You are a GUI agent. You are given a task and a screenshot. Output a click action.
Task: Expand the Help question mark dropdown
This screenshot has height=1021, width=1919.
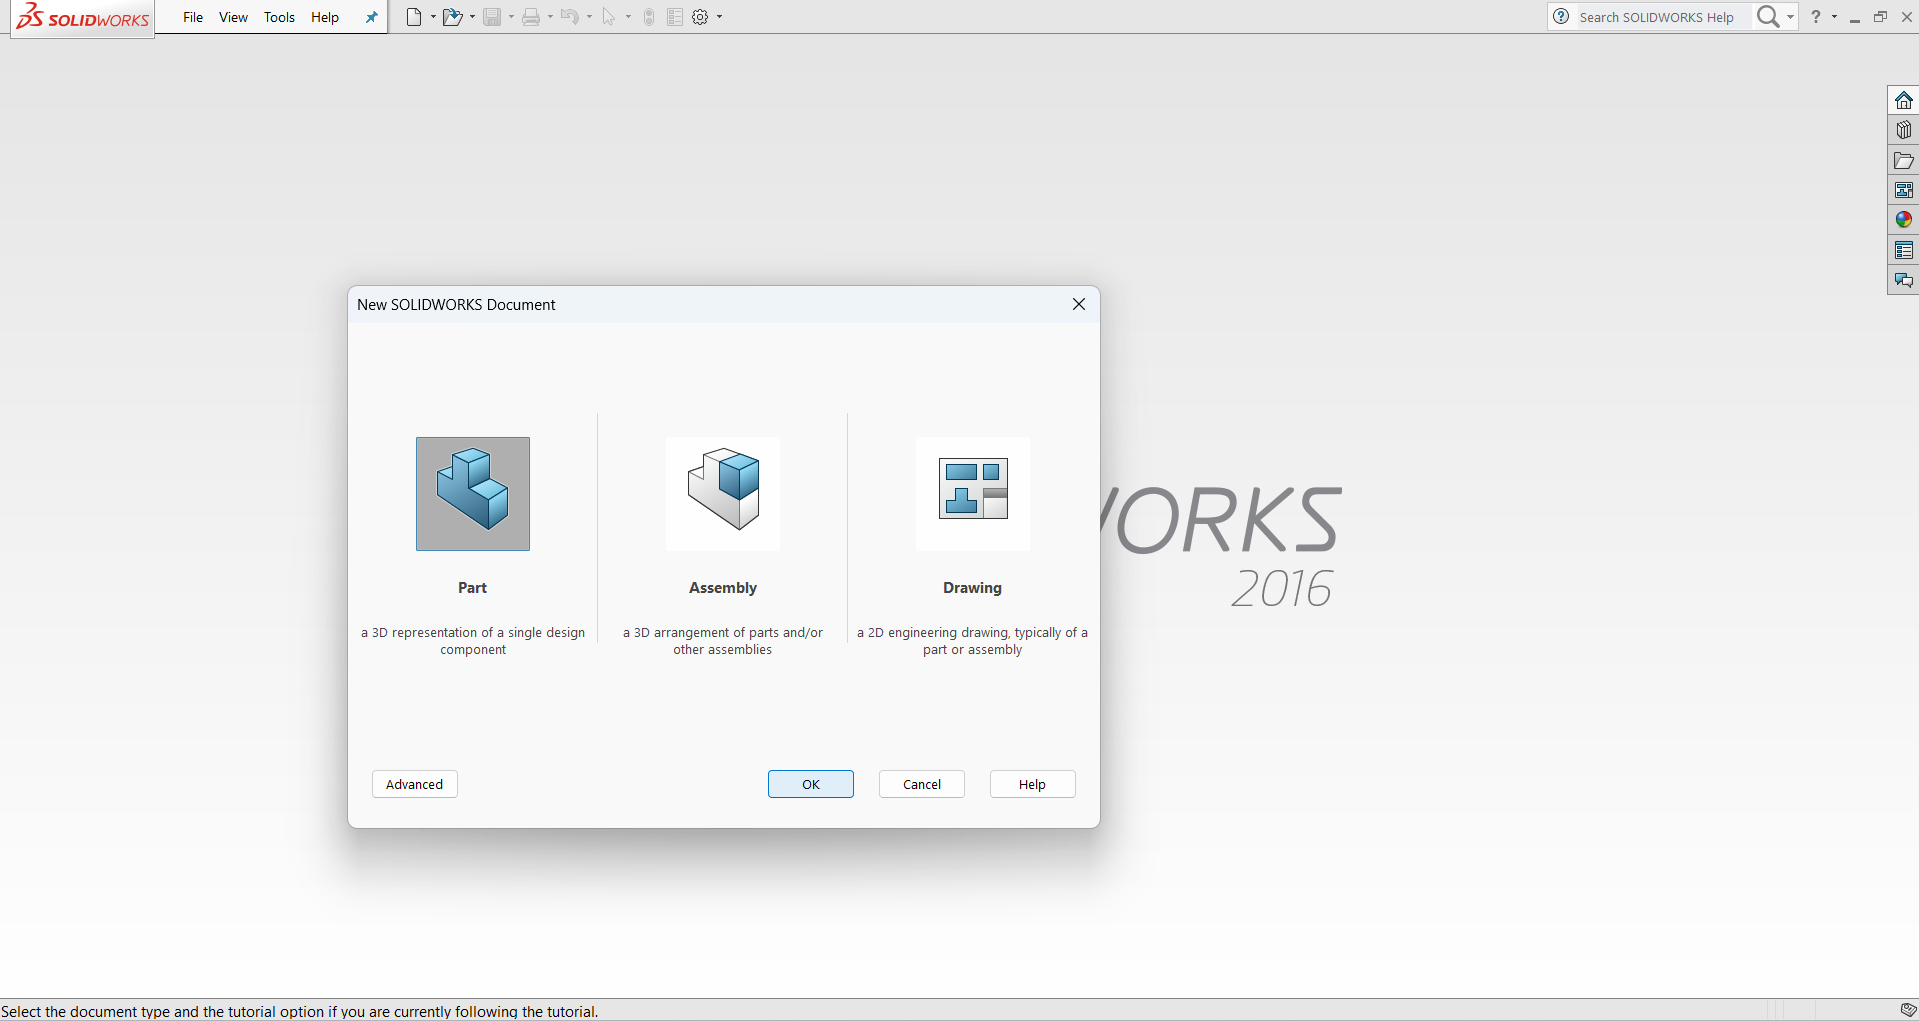(1834, 17)
